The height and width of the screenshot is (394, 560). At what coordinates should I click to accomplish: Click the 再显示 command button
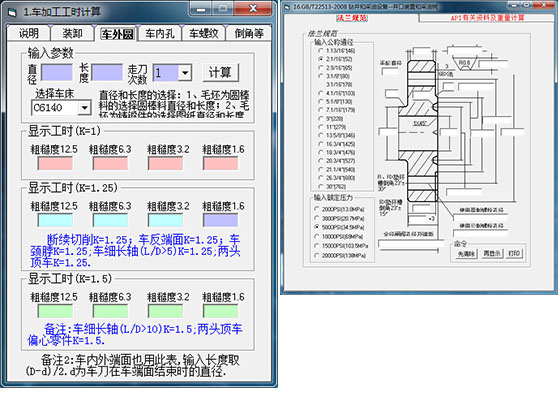click(x=491, y=254)
